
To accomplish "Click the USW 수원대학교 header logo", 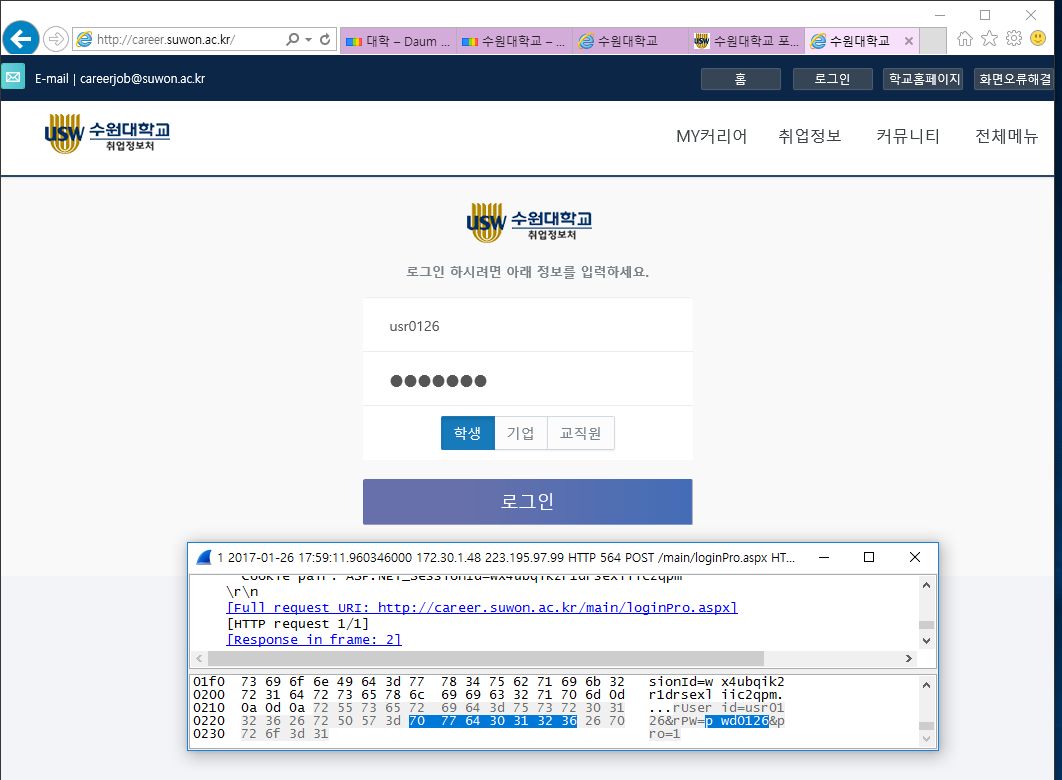I will click(x=107, y=133).
